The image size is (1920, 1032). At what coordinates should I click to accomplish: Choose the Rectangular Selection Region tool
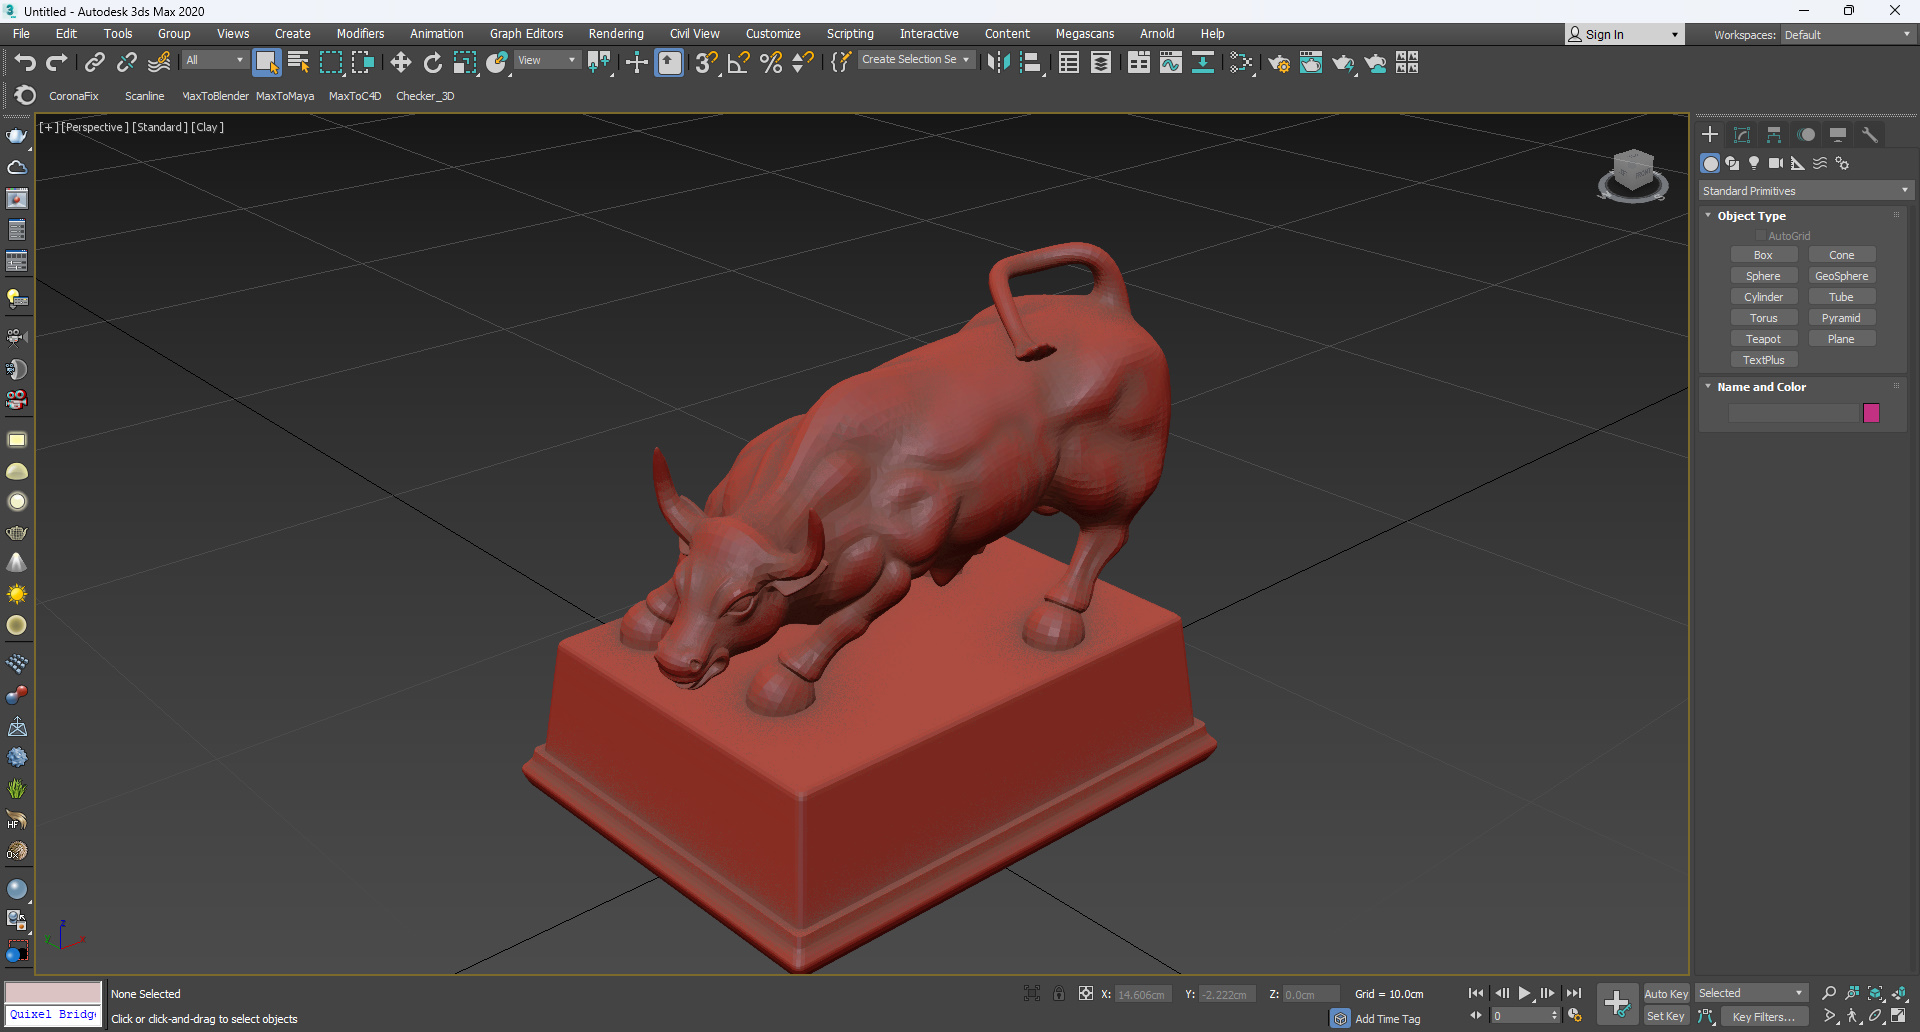(330, 63)
